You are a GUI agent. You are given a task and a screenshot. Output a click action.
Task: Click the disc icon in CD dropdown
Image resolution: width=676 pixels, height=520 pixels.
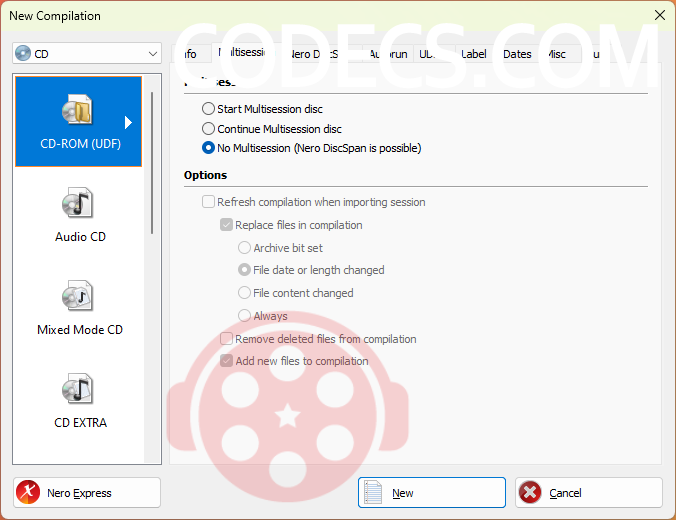23,53
